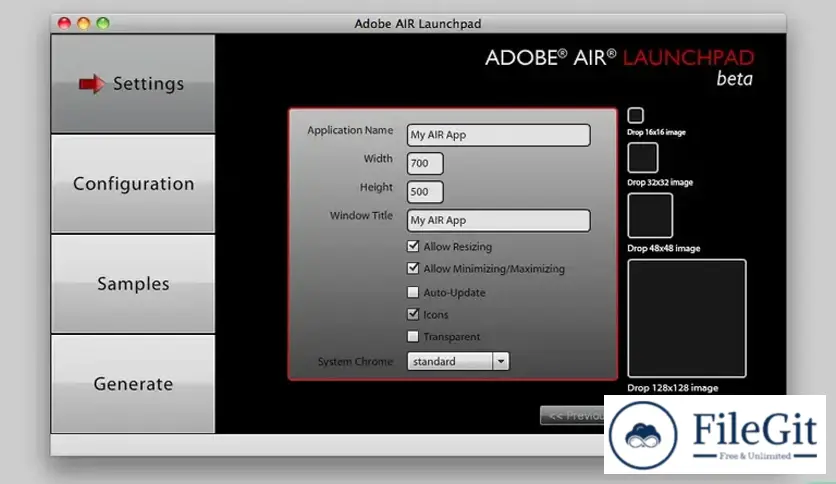Open the Configuration section
This screenshot has width=836, height=484.
(x=133, y=183)
